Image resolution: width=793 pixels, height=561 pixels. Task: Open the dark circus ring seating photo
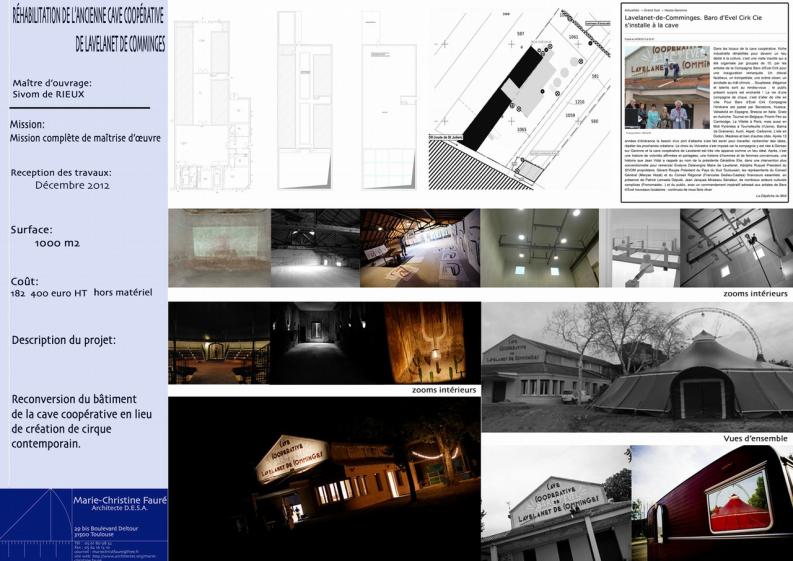click(x=219, y=343)
